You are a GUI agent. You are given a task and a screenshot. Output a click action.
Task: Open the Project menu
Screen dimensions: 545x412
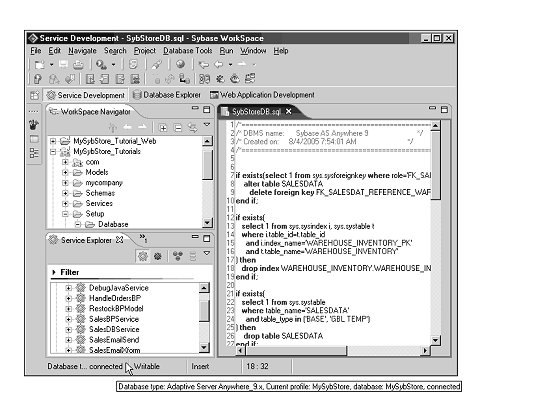145,51
